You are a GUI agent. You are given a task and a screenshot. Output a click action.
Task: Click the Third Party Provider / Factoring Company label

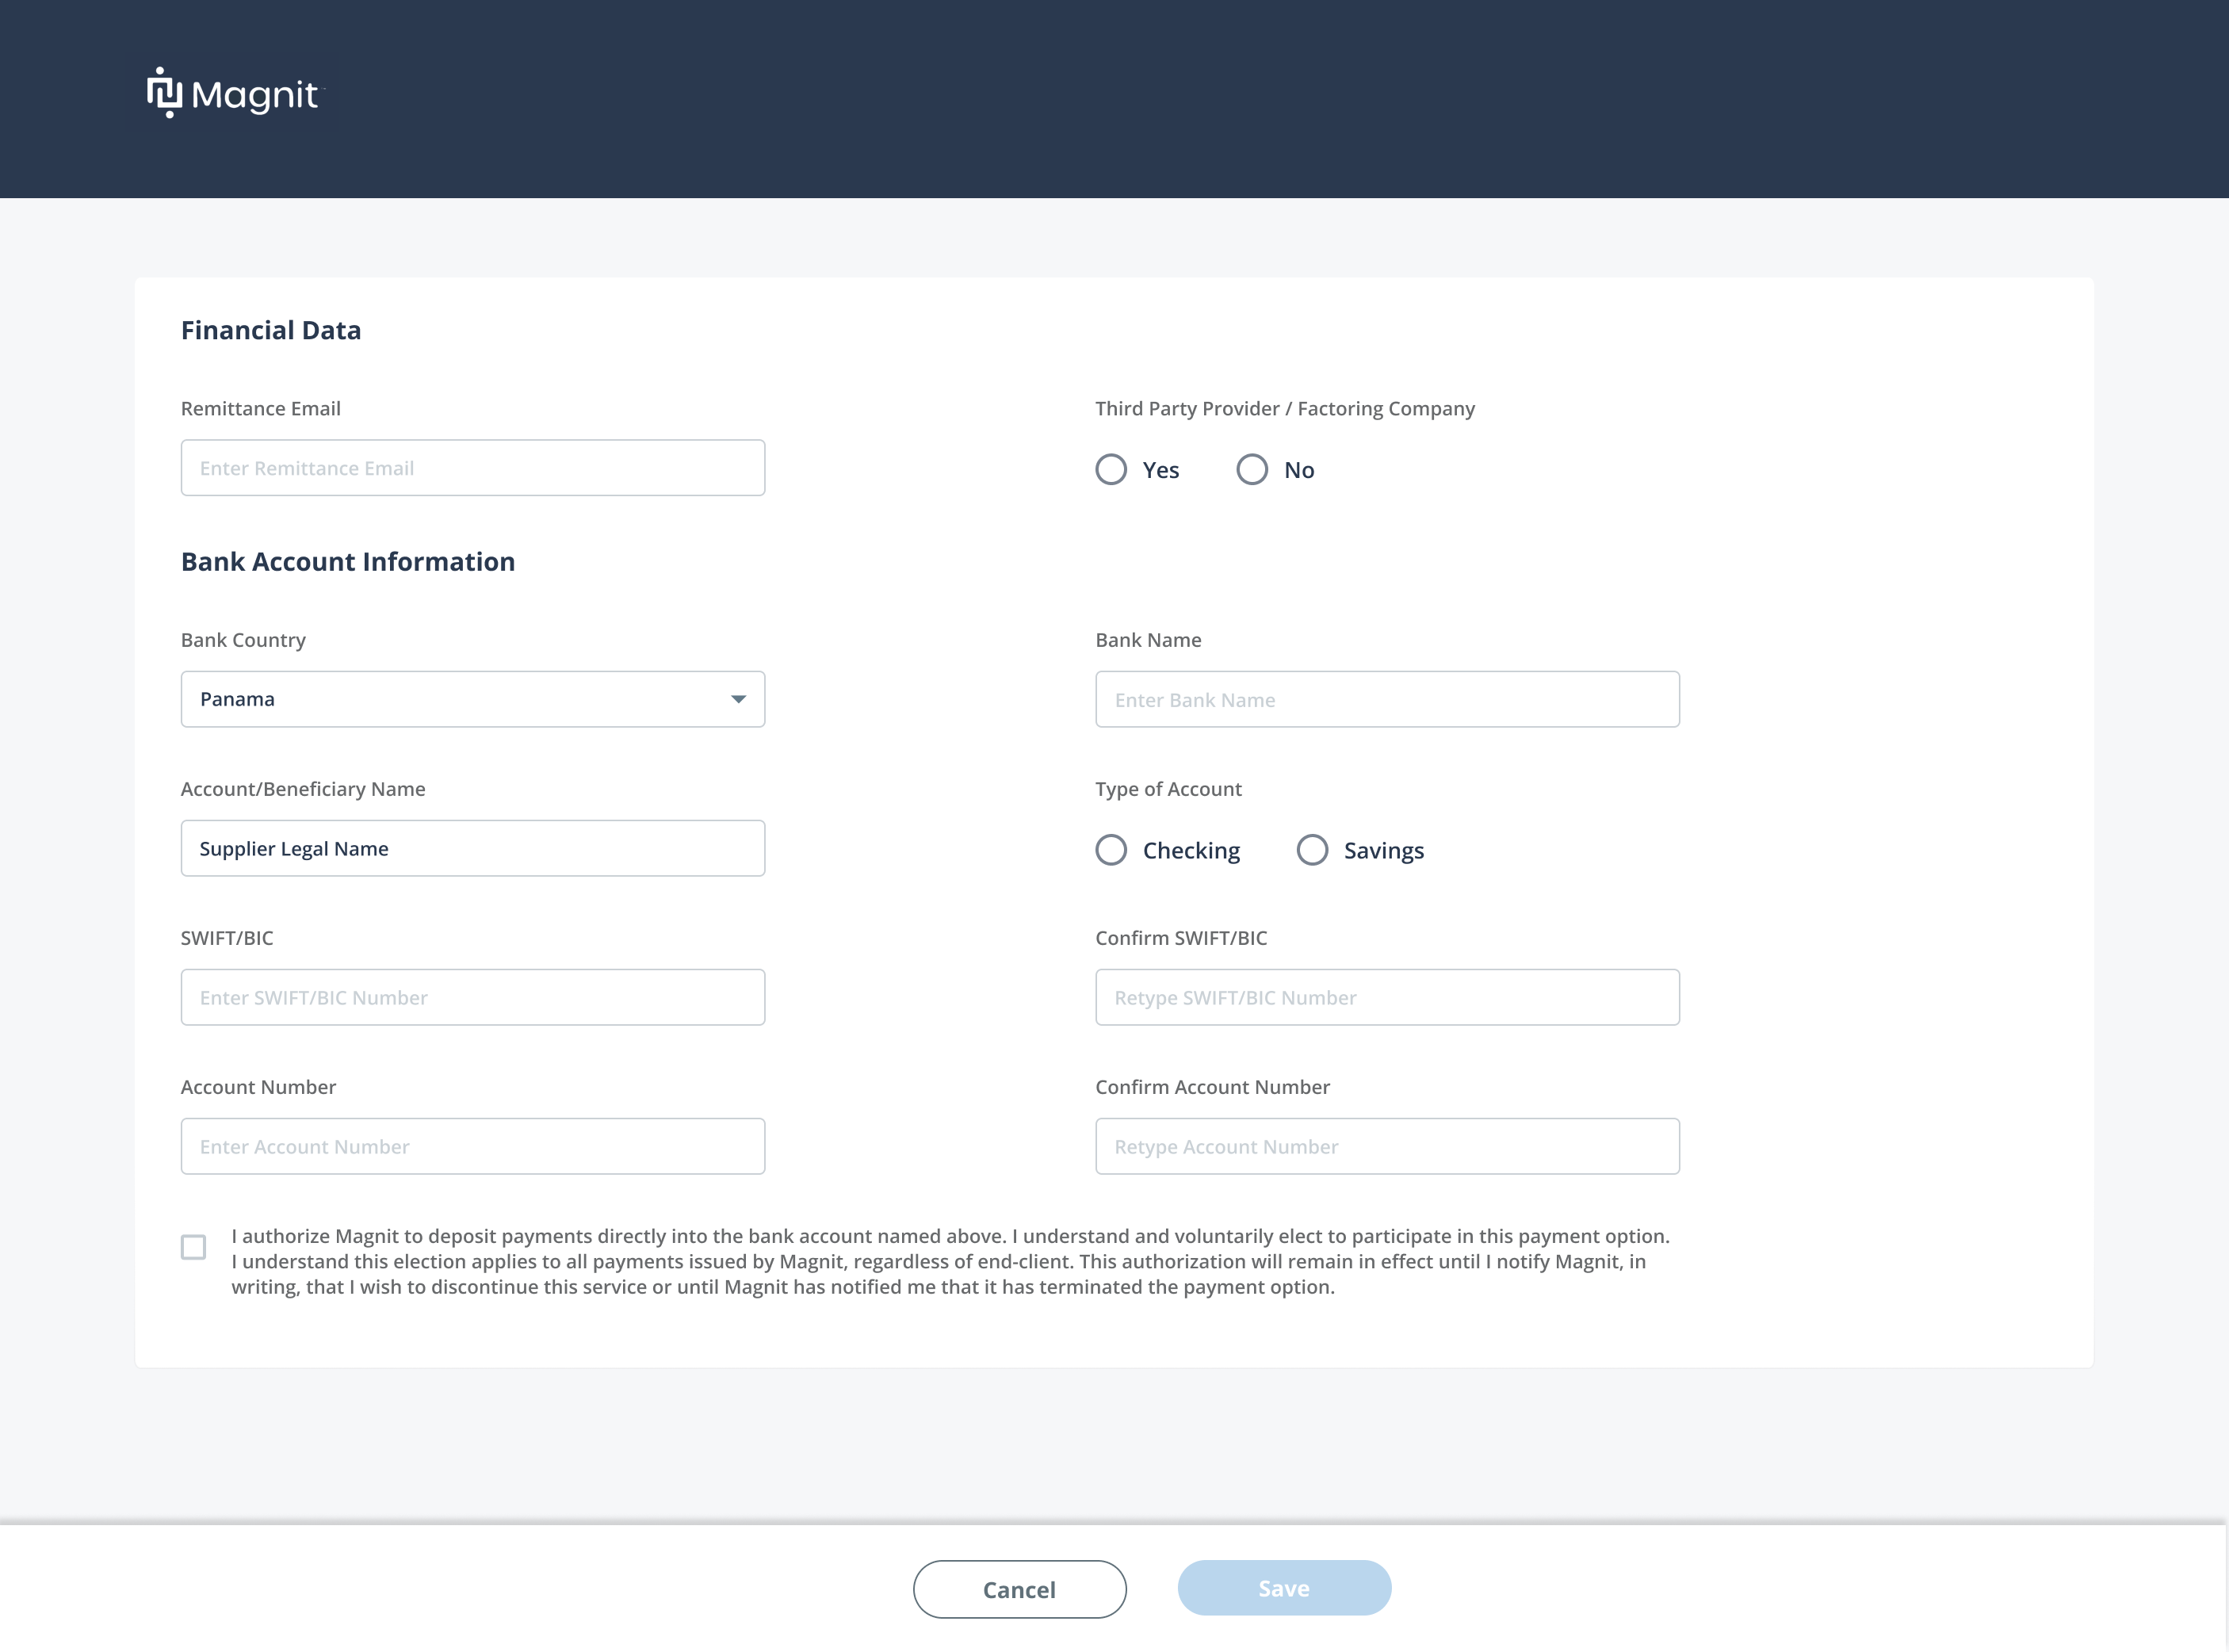pyautogui.click(x=1285, y=408)
